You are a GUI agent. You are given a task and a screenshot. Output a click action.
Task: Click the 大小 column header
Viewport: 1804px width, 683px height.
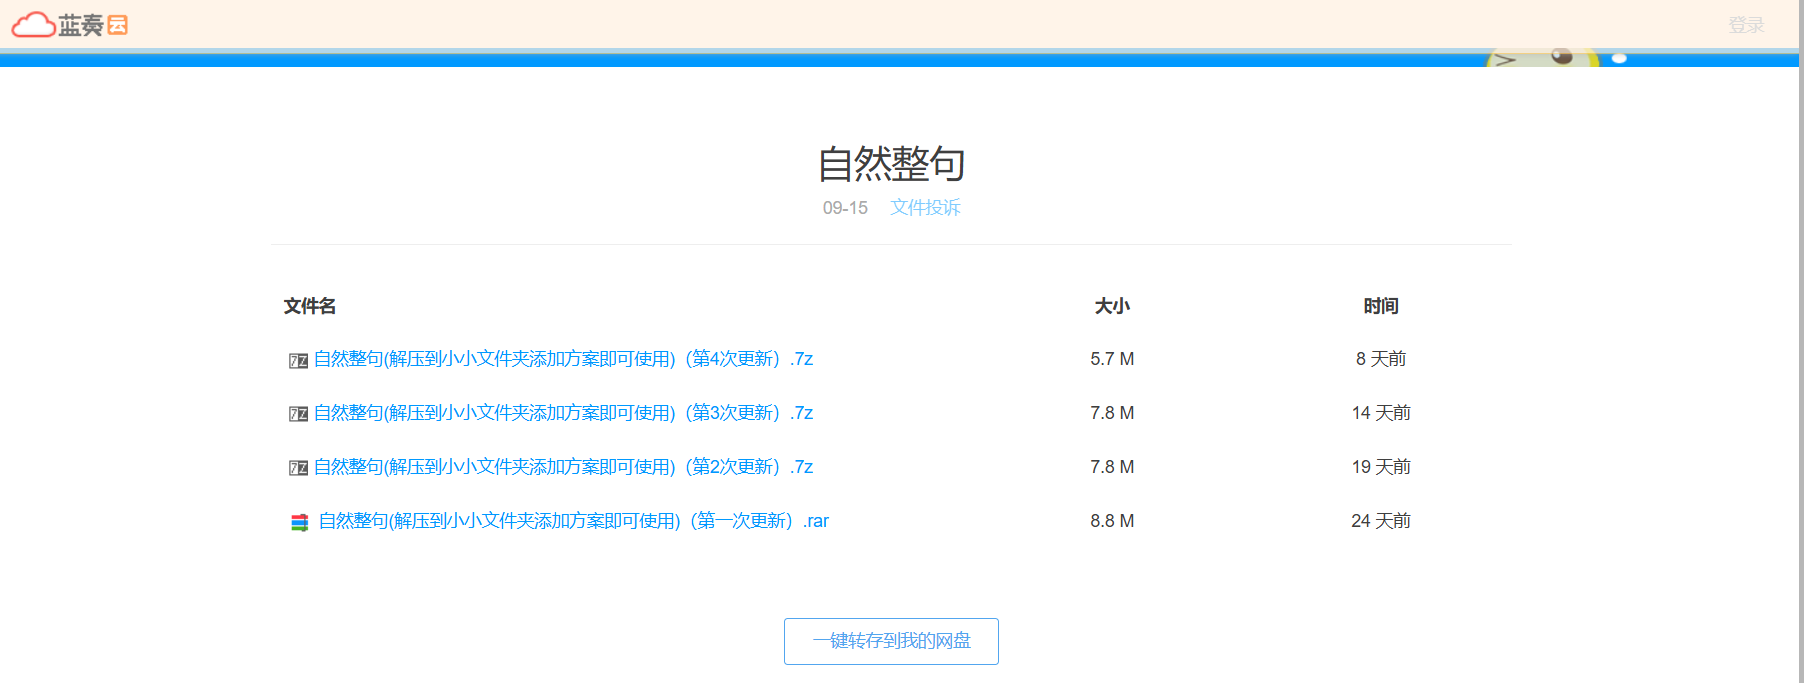[1112, 306]
